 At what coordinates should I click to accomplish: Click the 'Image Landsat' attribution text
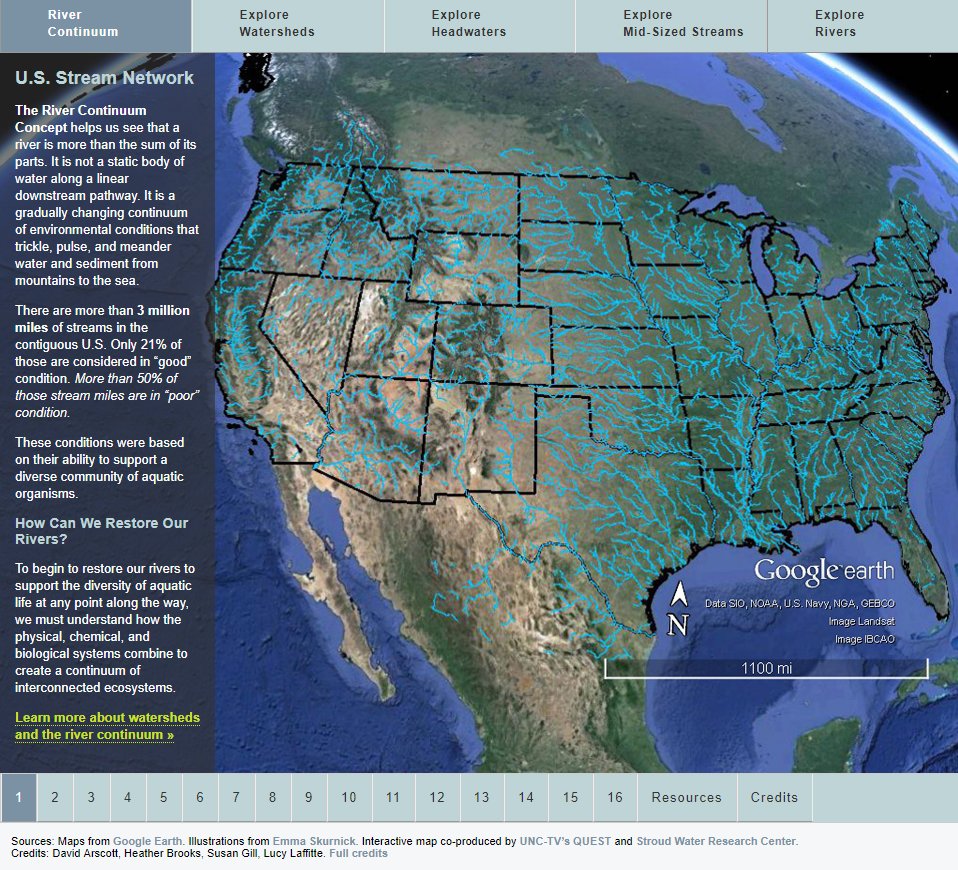tap(861, 621)
